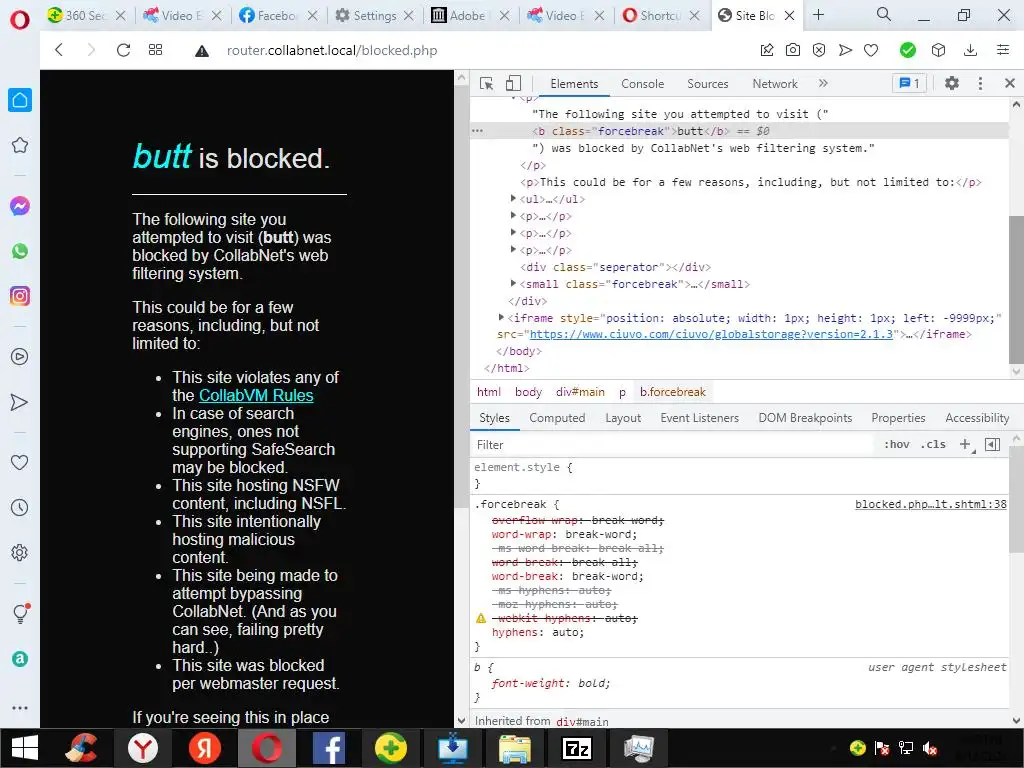Viewport: 1024px width, 768px height.
Task: Open Windows Start menu
Action: [x=25, y=748]
